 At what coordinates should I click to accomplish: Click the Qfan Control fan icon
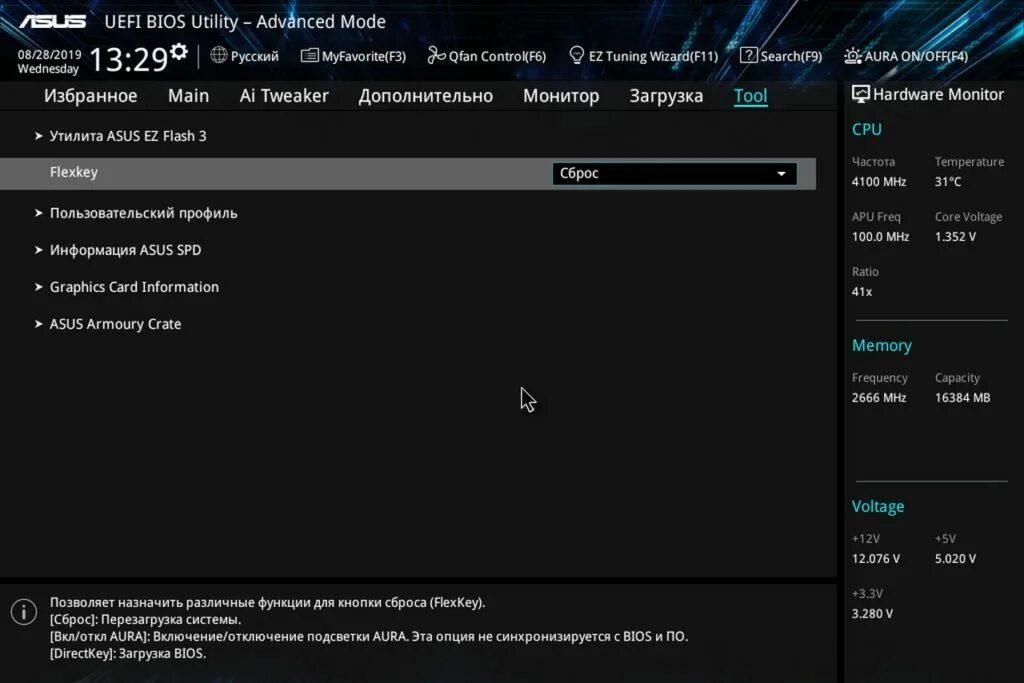click(x=436, y=56)
